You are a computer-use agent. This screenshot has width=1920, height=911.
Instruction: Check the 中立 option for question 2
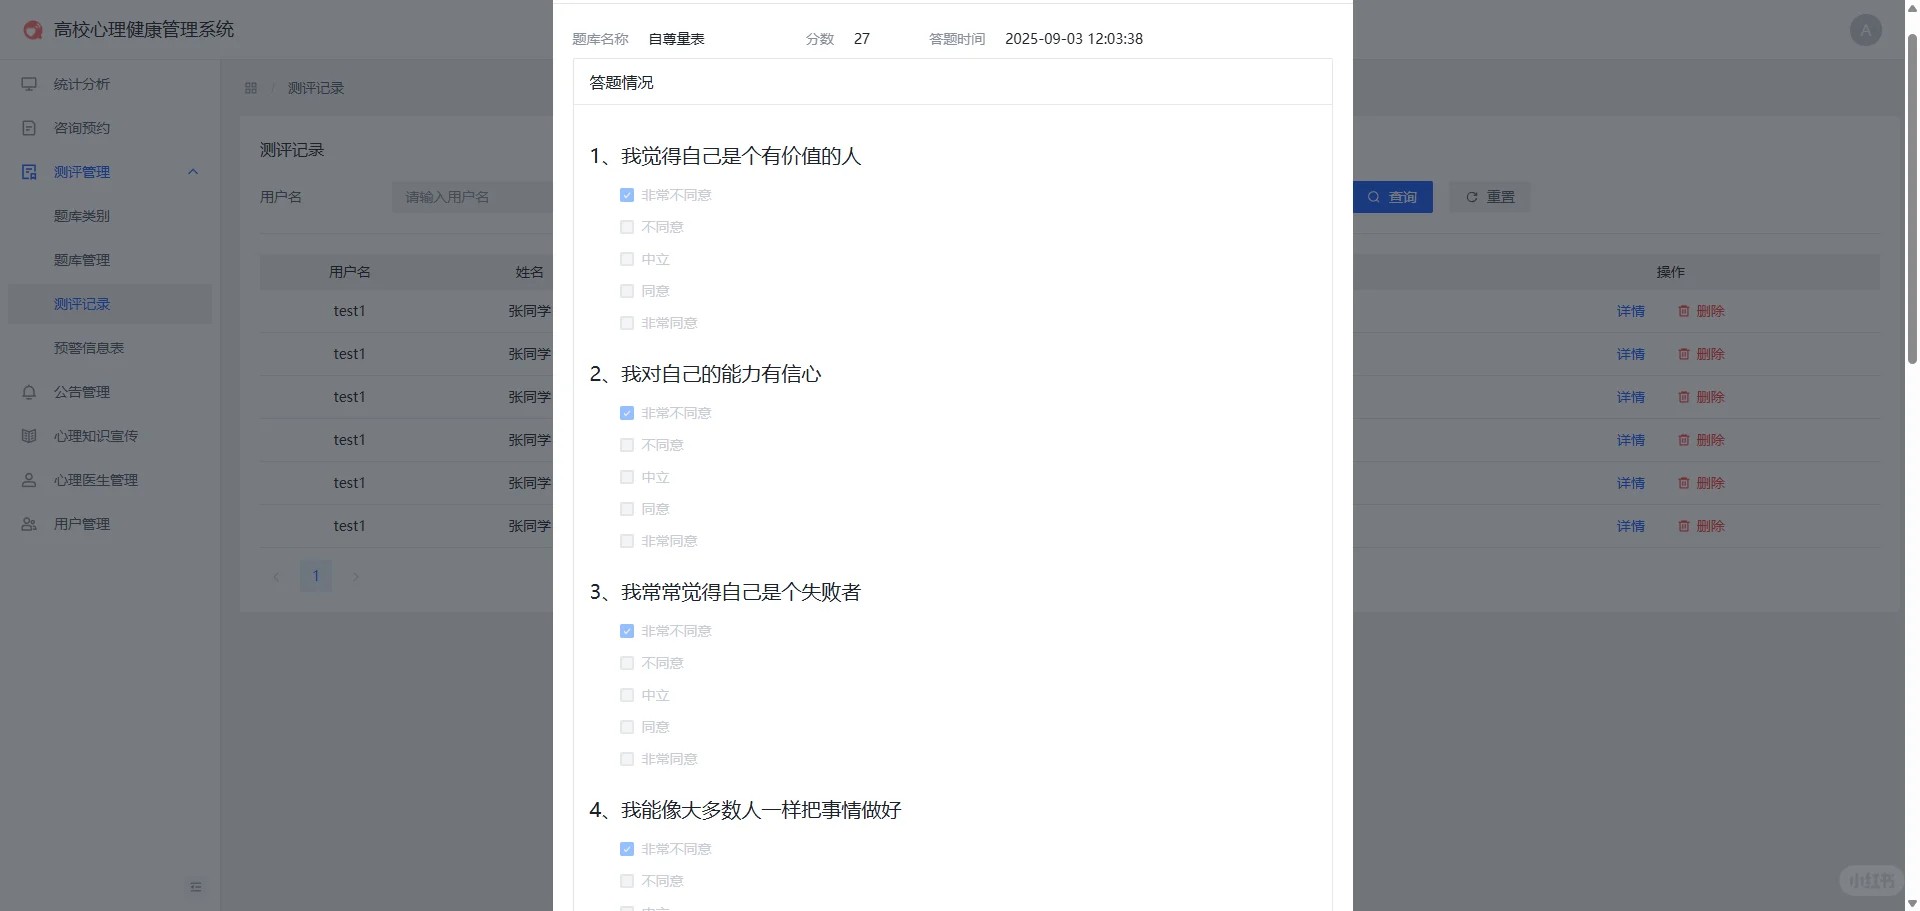[626, 477]
